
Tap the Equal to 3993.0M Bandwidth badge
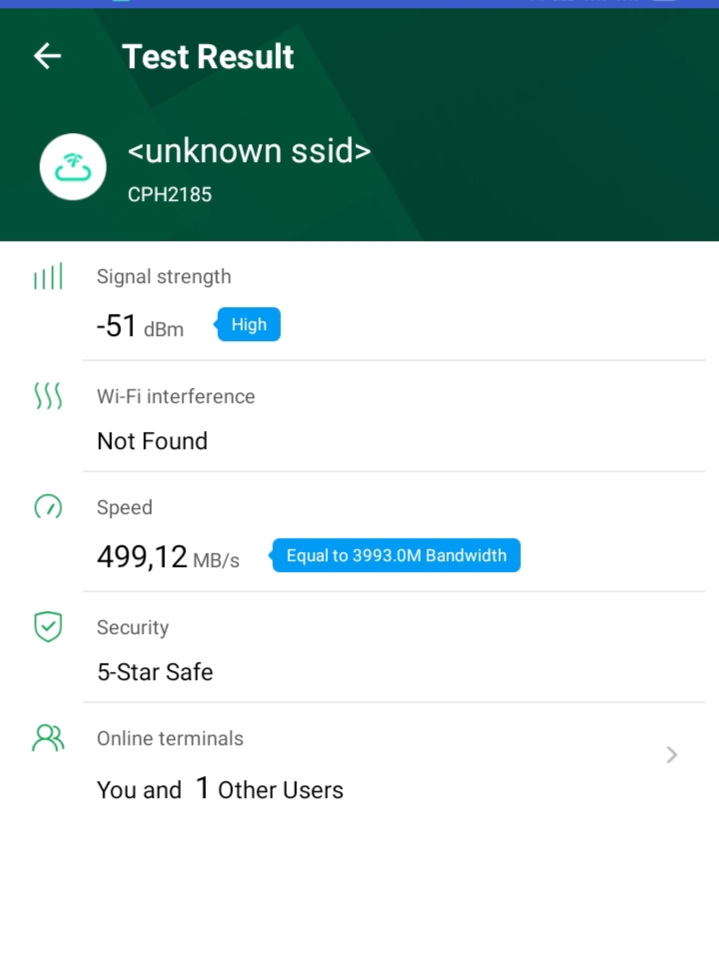(396, 556)
